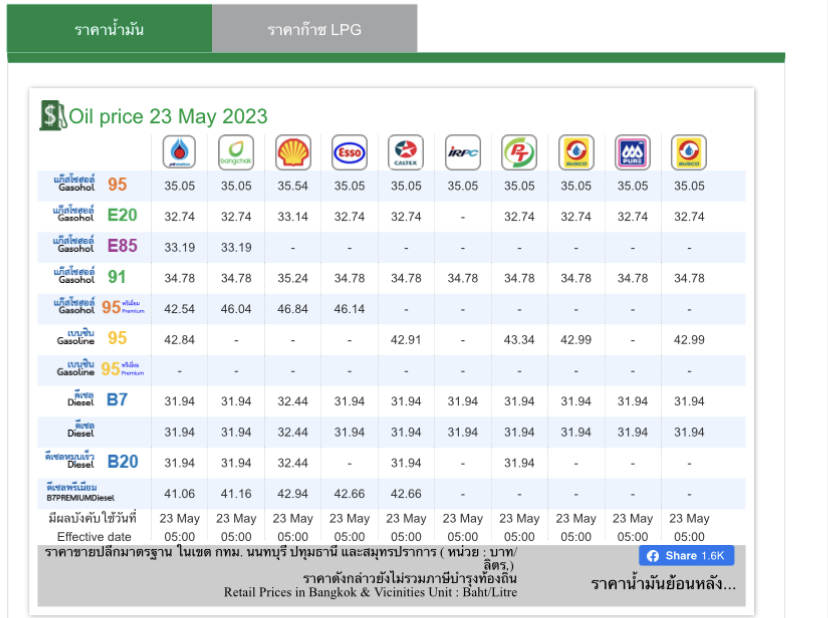Select Bangchak premium diesel price 41.16
Image resolution: width=828 pixels, height=618 pixels.
[x=236, y=494]
